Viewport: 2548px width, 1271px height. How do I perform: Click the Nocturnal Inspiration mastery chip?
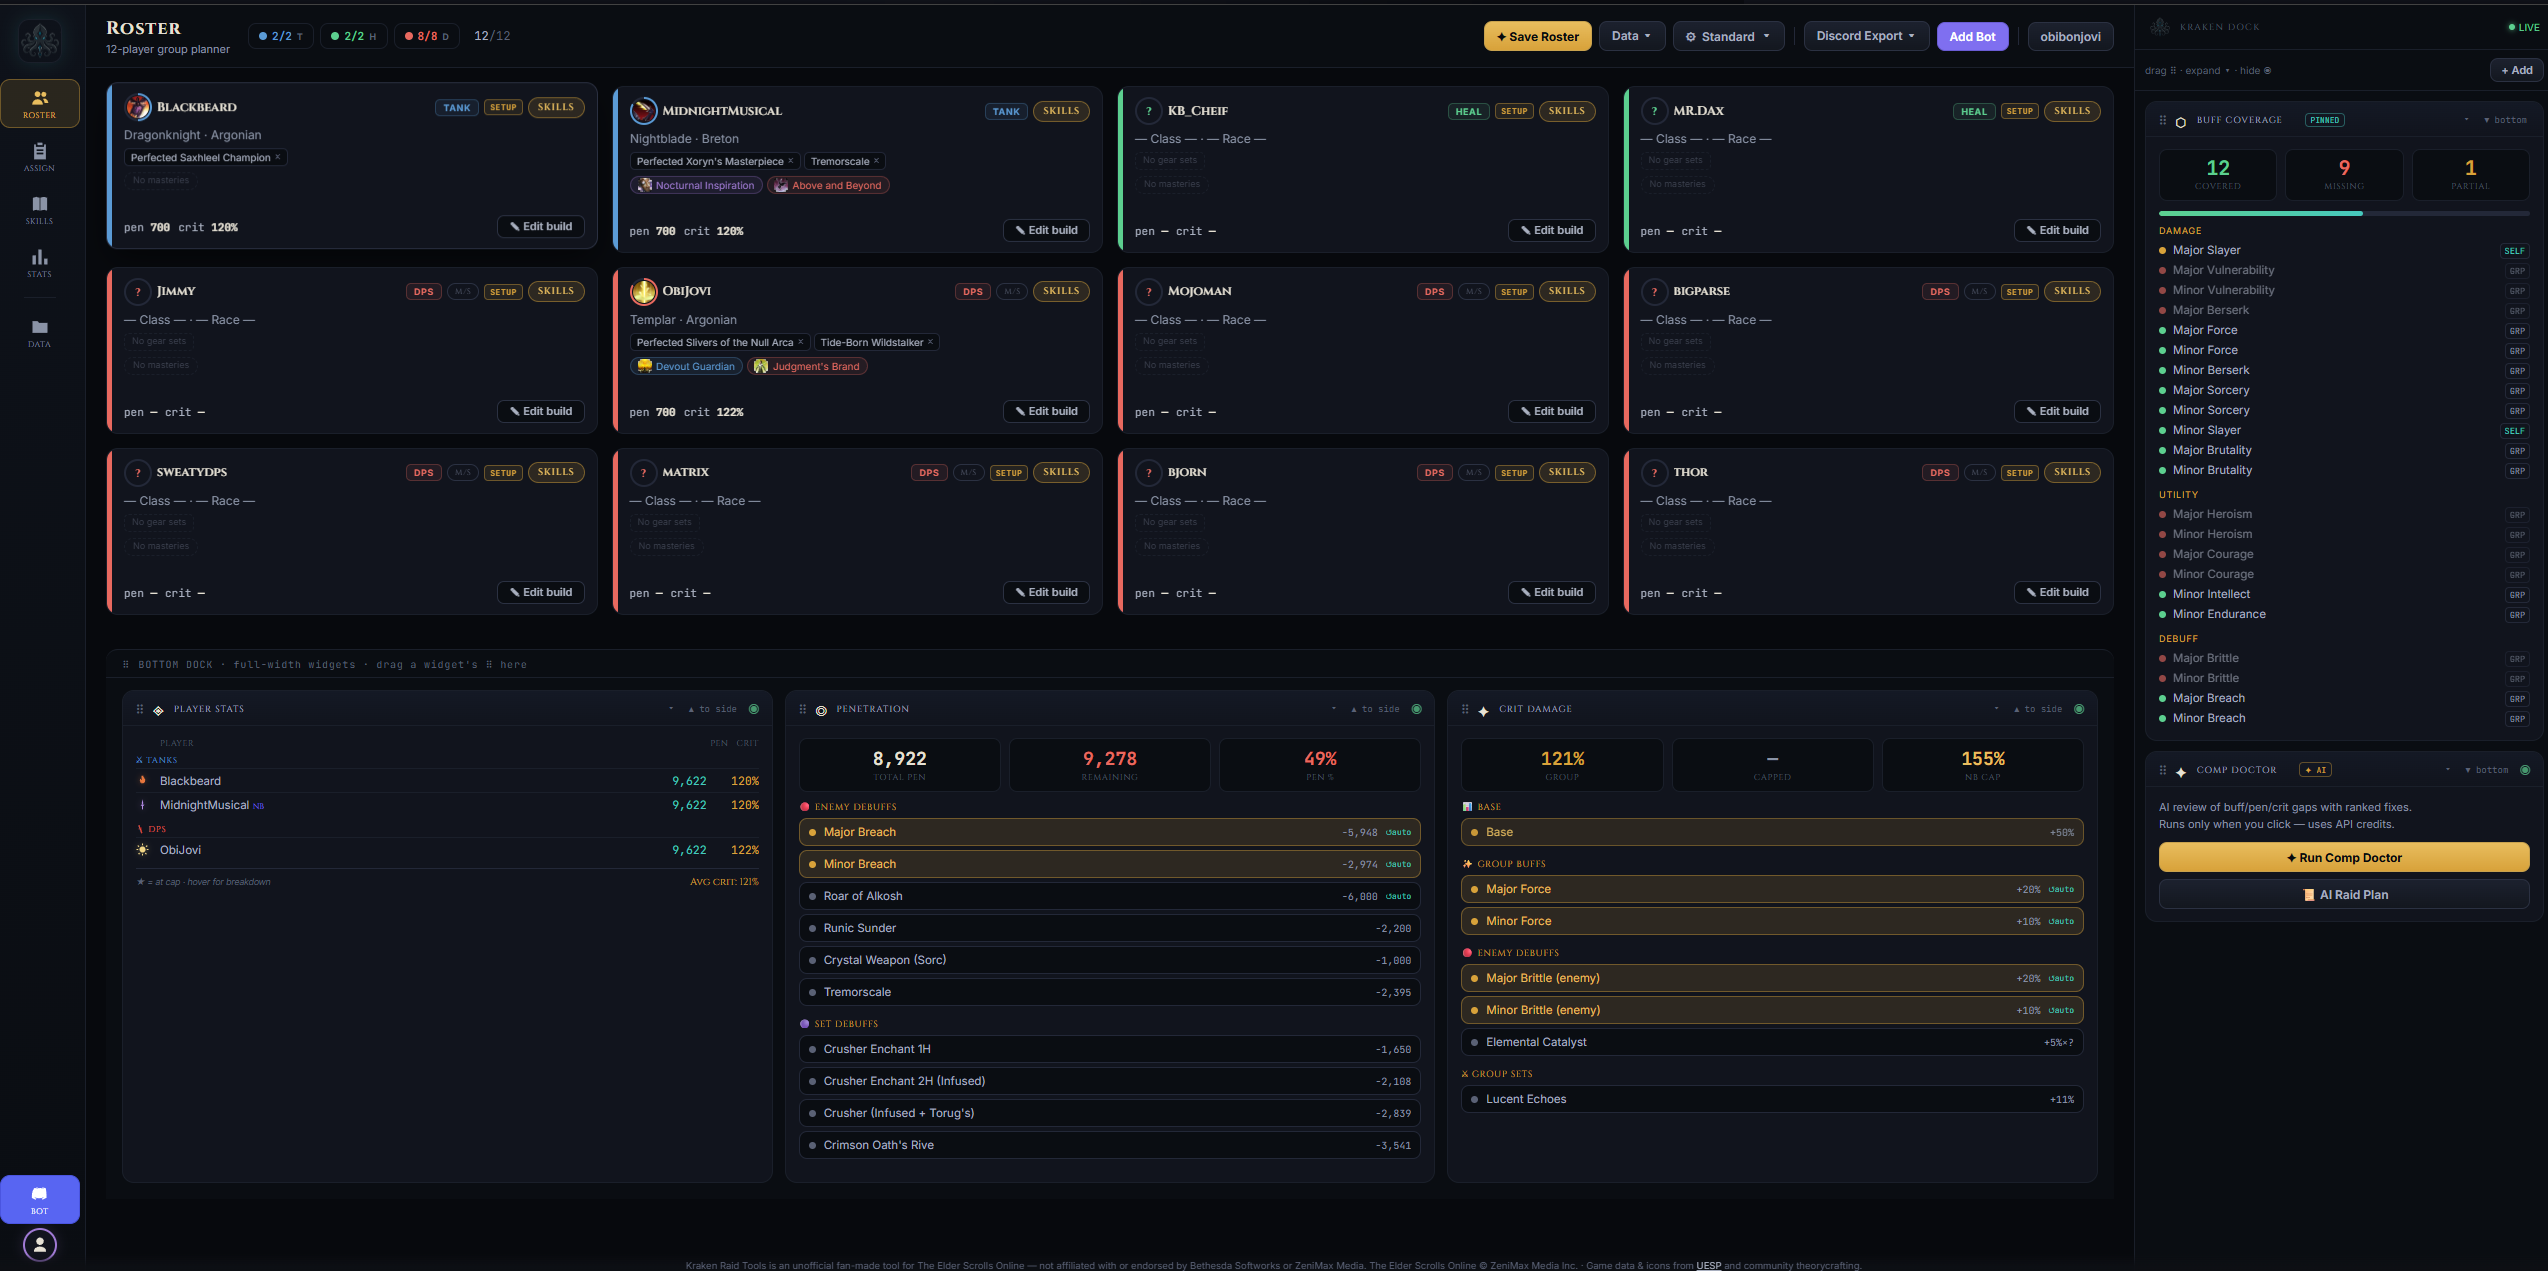coord(696,185)
